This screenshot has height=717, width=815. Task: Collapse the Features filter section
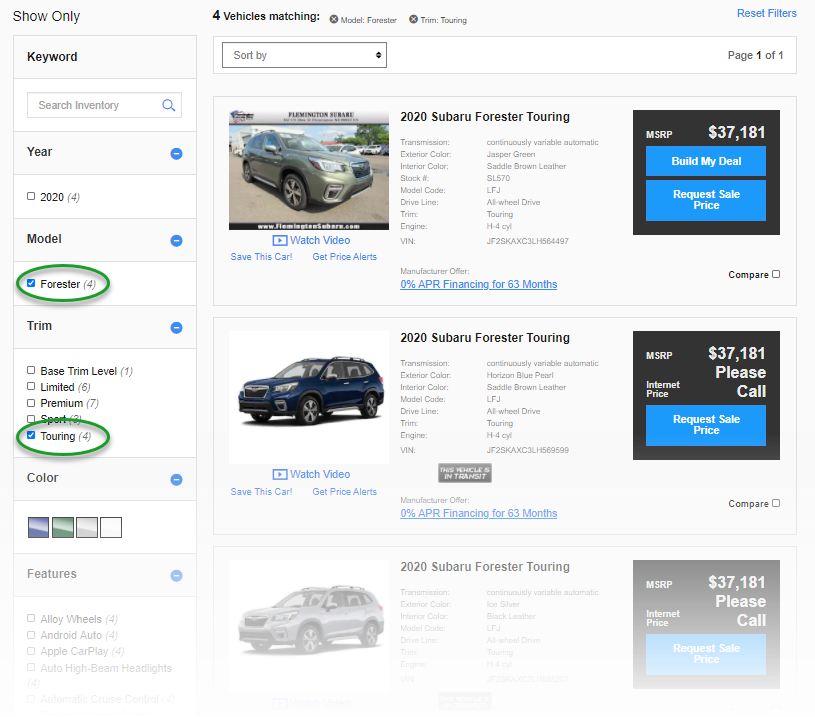pyautogui.click(x=176, y=576)
